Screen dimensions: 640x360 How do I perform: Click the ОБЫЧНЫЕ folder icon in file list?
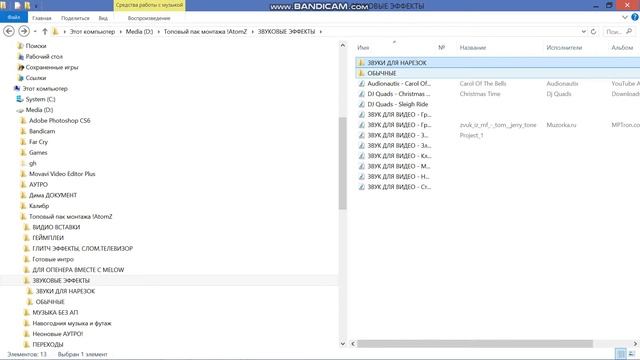pos(361,73)
